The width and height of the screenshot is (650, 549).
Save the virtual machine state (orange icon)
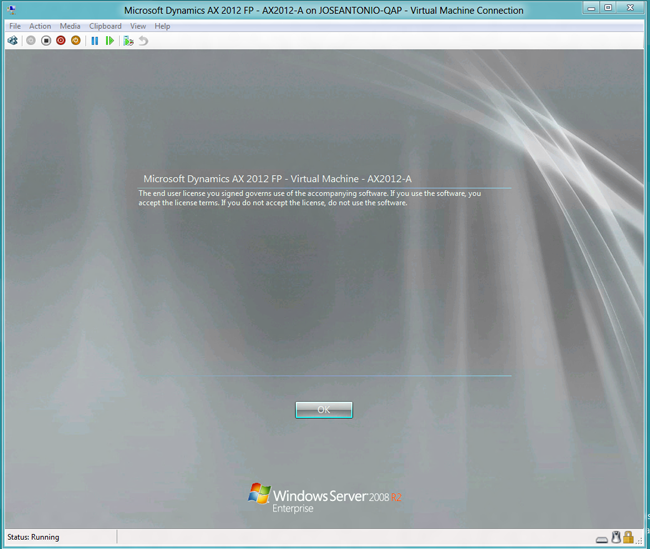tap(76, 41)
